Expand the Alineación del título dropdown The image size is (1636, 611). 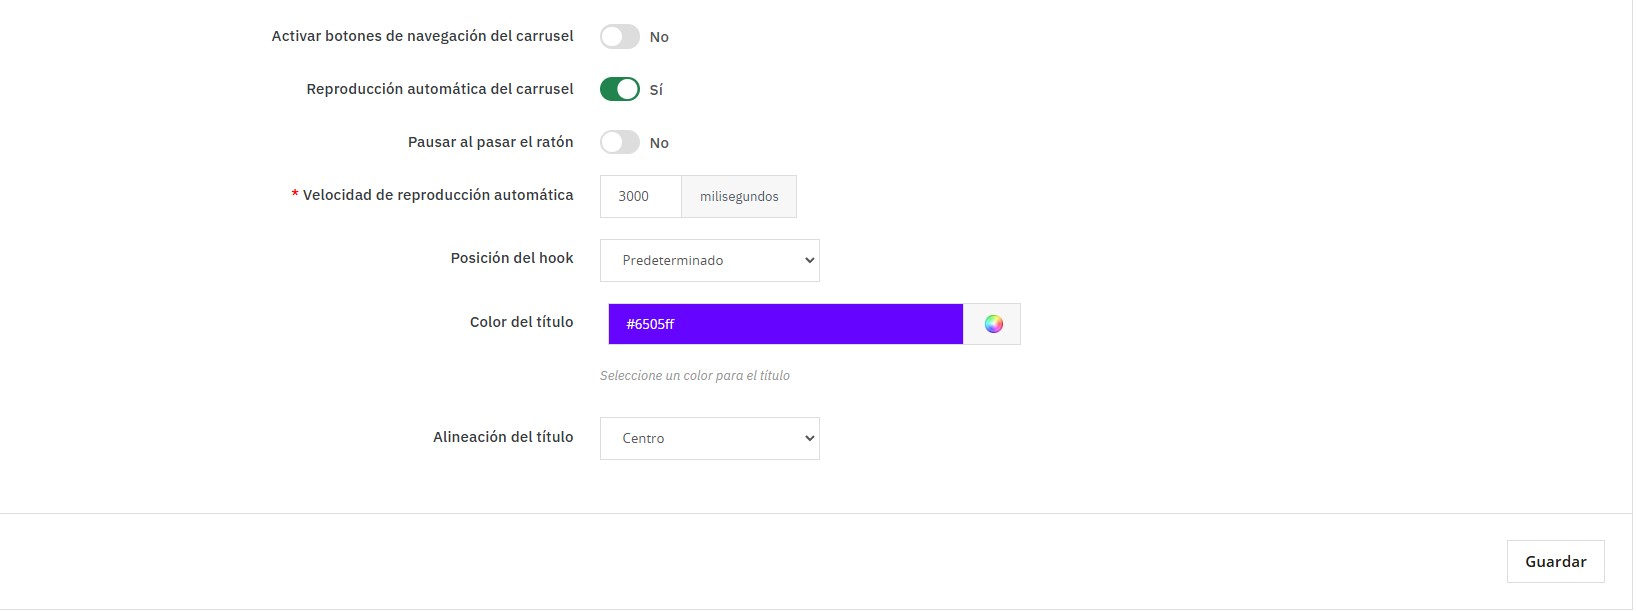click(x=710, y=439)
